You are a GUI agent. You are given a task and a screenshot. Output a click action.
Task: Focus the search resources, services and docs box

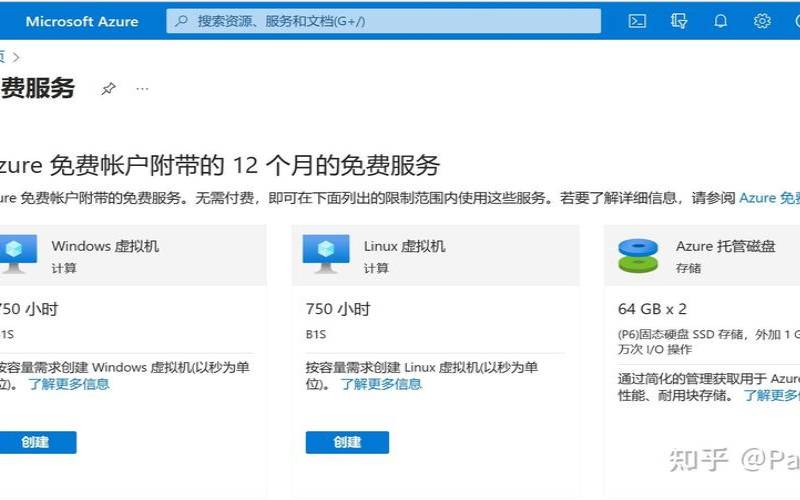383,21
